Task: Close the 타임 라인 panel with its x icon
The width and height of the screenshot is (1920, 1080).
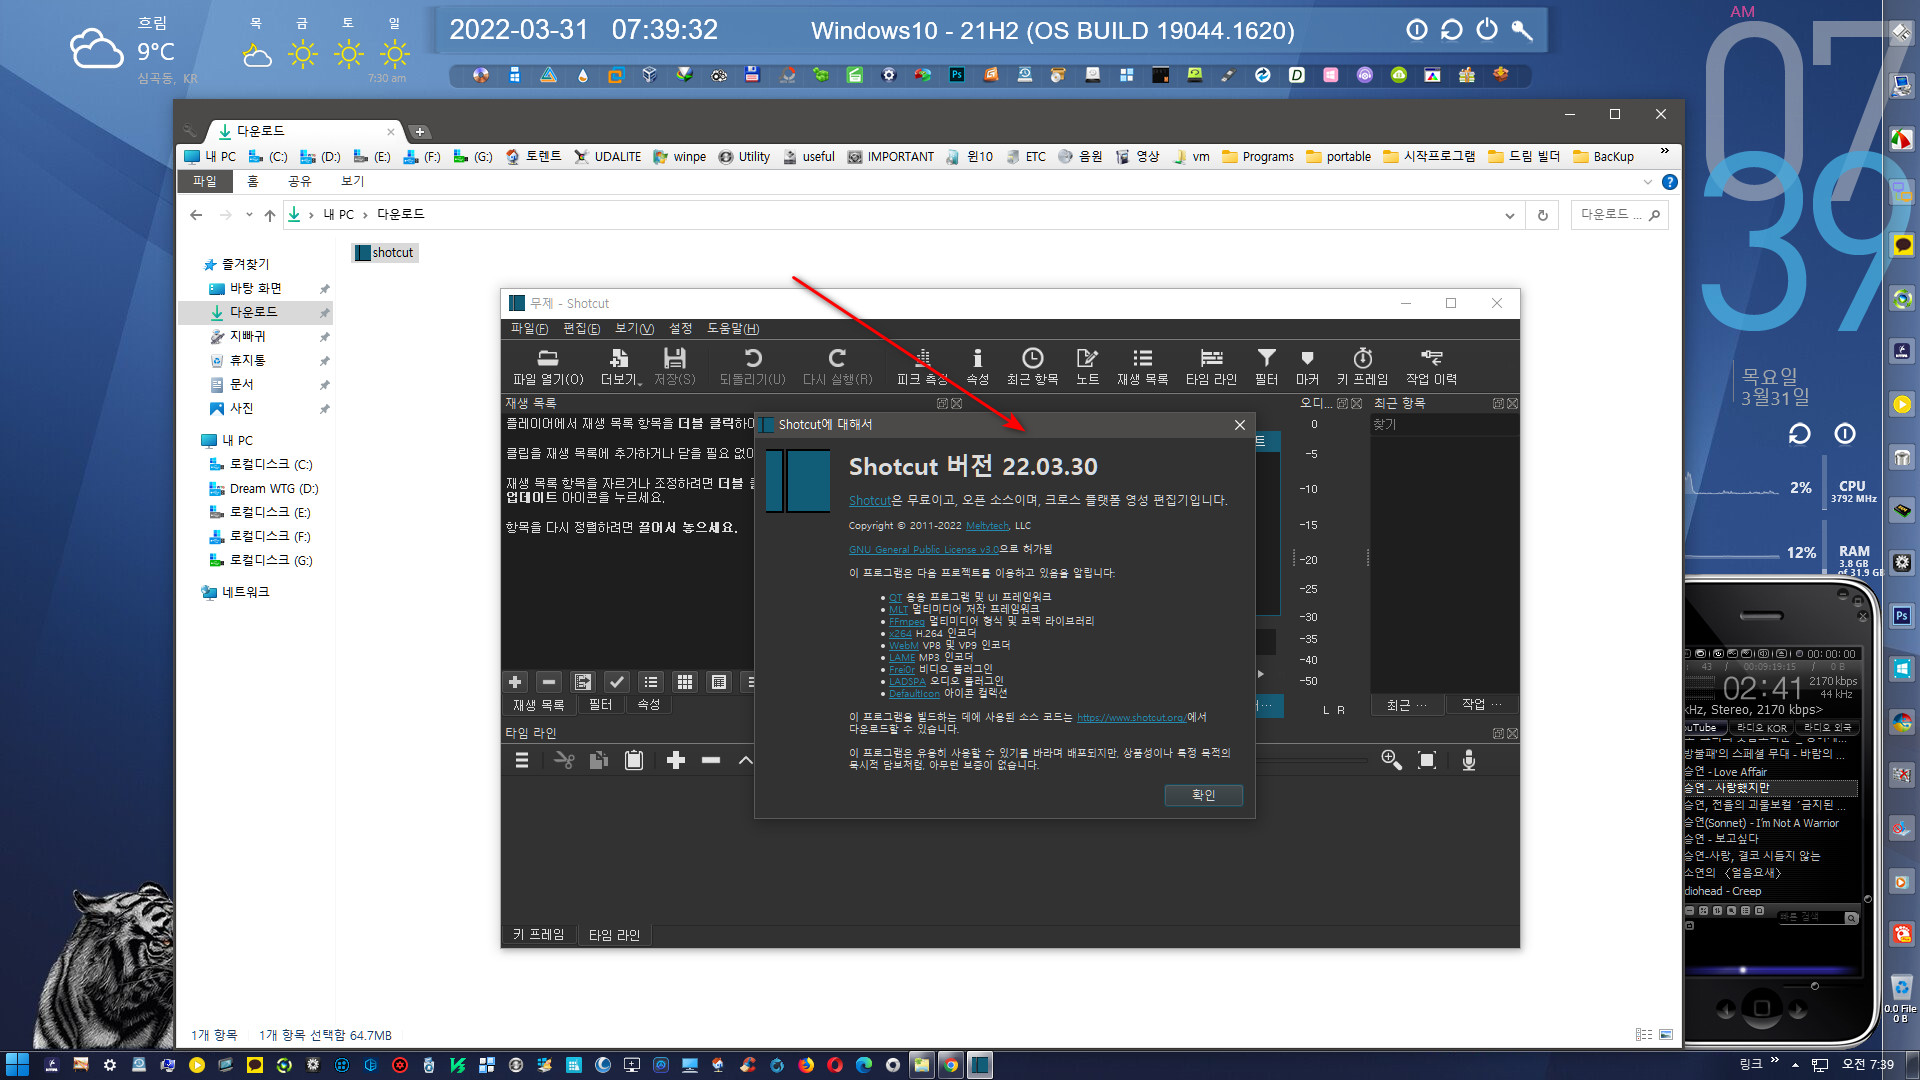Action: (x=1512, y=733)
